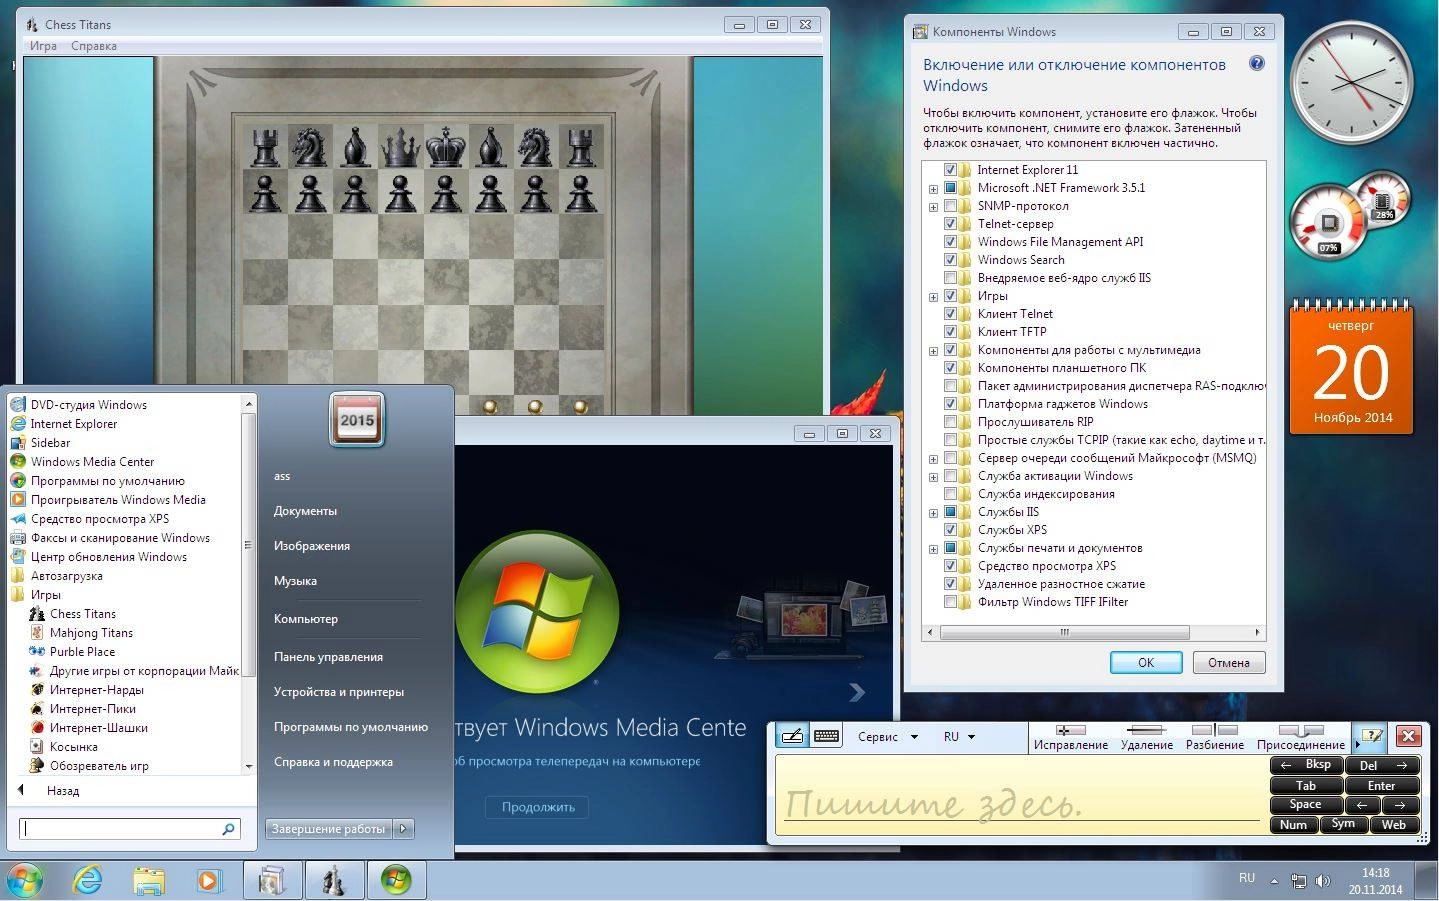Open the RU language dropdown in input panel

point(958,737)
